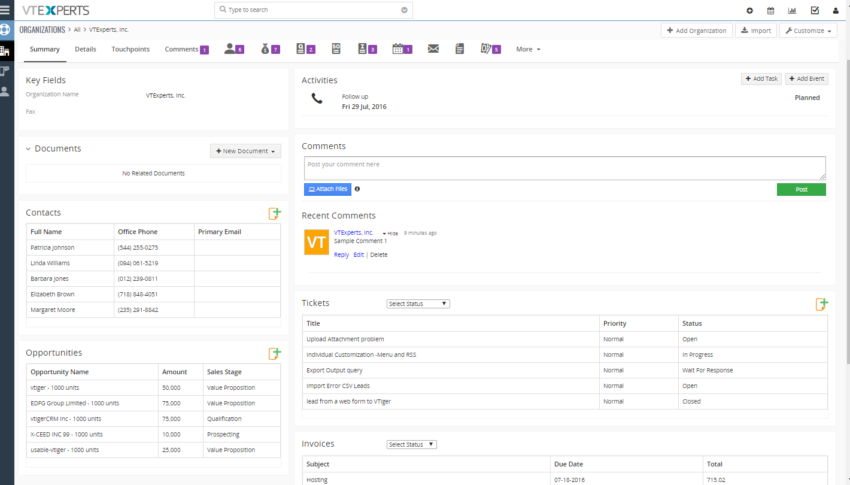Focus the Post your comment box
Viewport: 850px width, 485px height.
point(565,168)
